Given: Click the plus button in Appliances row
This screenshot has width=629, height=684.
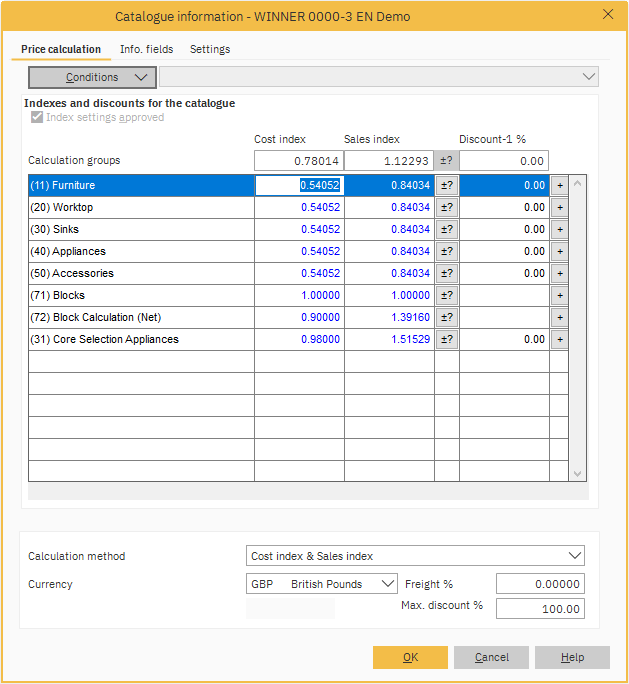Looking at the screenshot, I should 560,251.
